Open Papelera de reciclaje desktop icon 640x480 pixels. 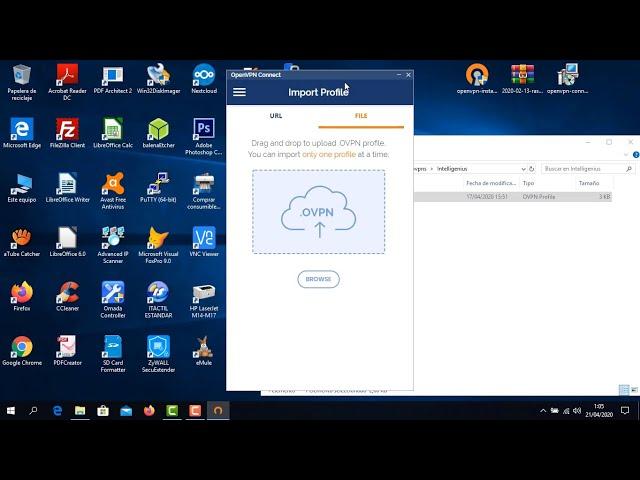click(22, 82)
